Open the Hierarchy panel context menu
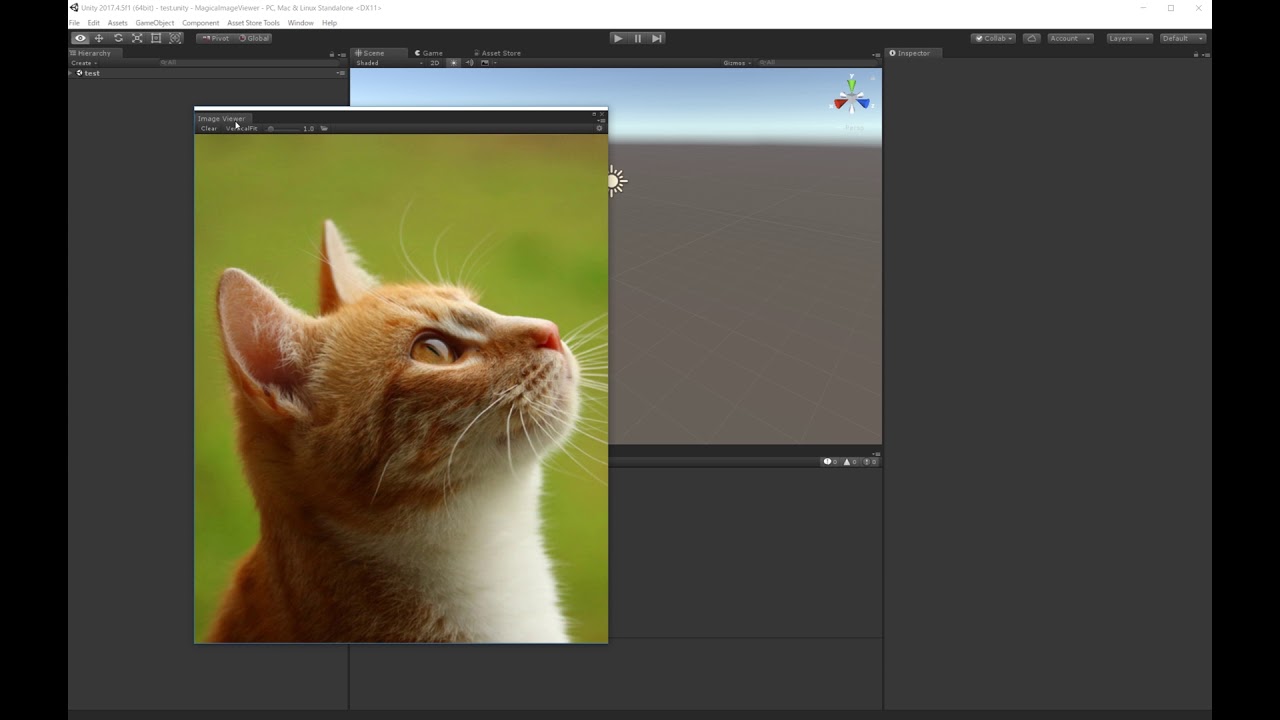This screenshot has width=1280, height=720. (341, 54)
